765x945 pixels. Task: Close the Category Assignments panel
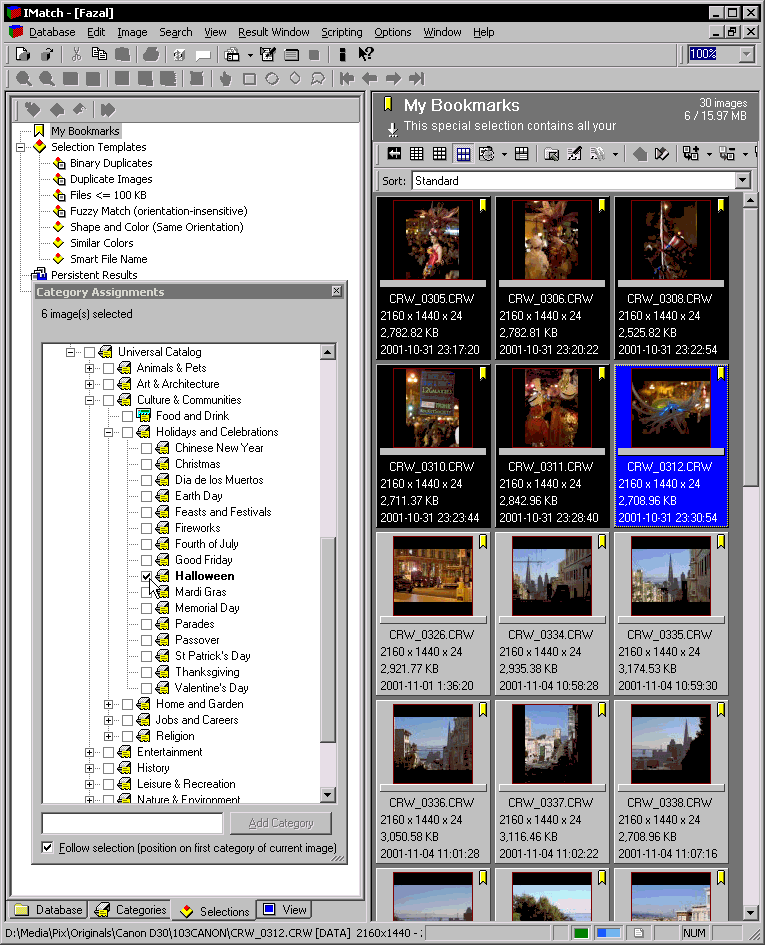[x=337, y=291]
